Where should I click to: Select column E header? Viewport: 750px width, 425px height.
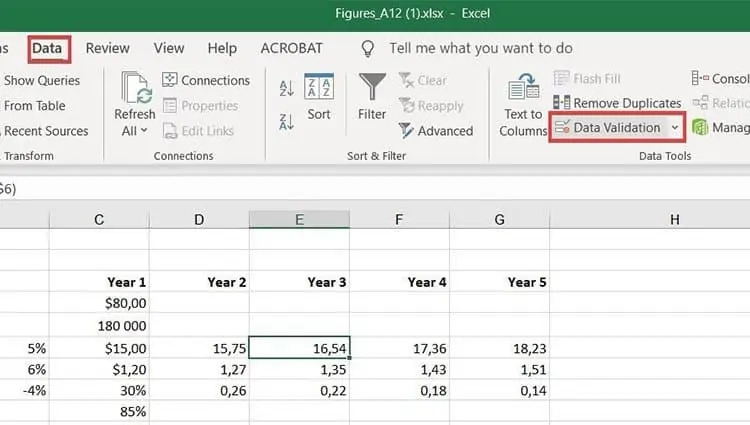(299, 219)
